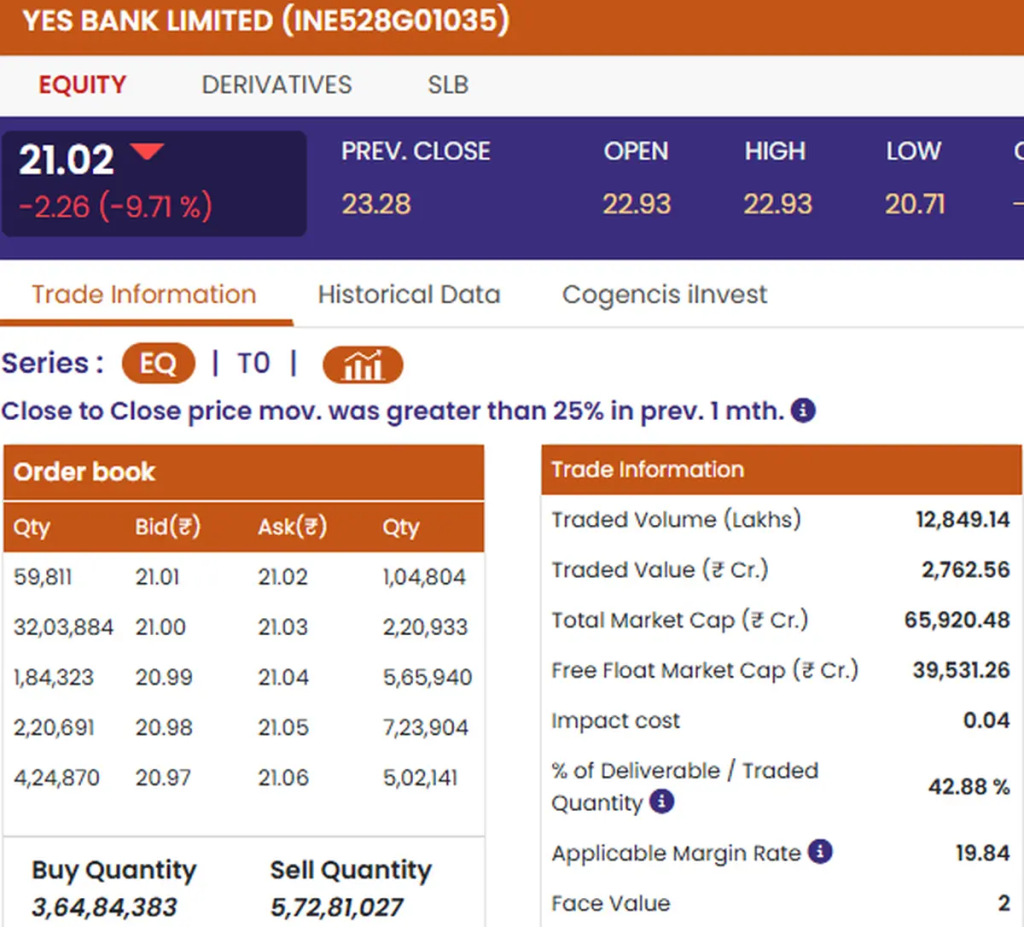
Task: Click the Prev. Close value 23.28
Action: 376,204
